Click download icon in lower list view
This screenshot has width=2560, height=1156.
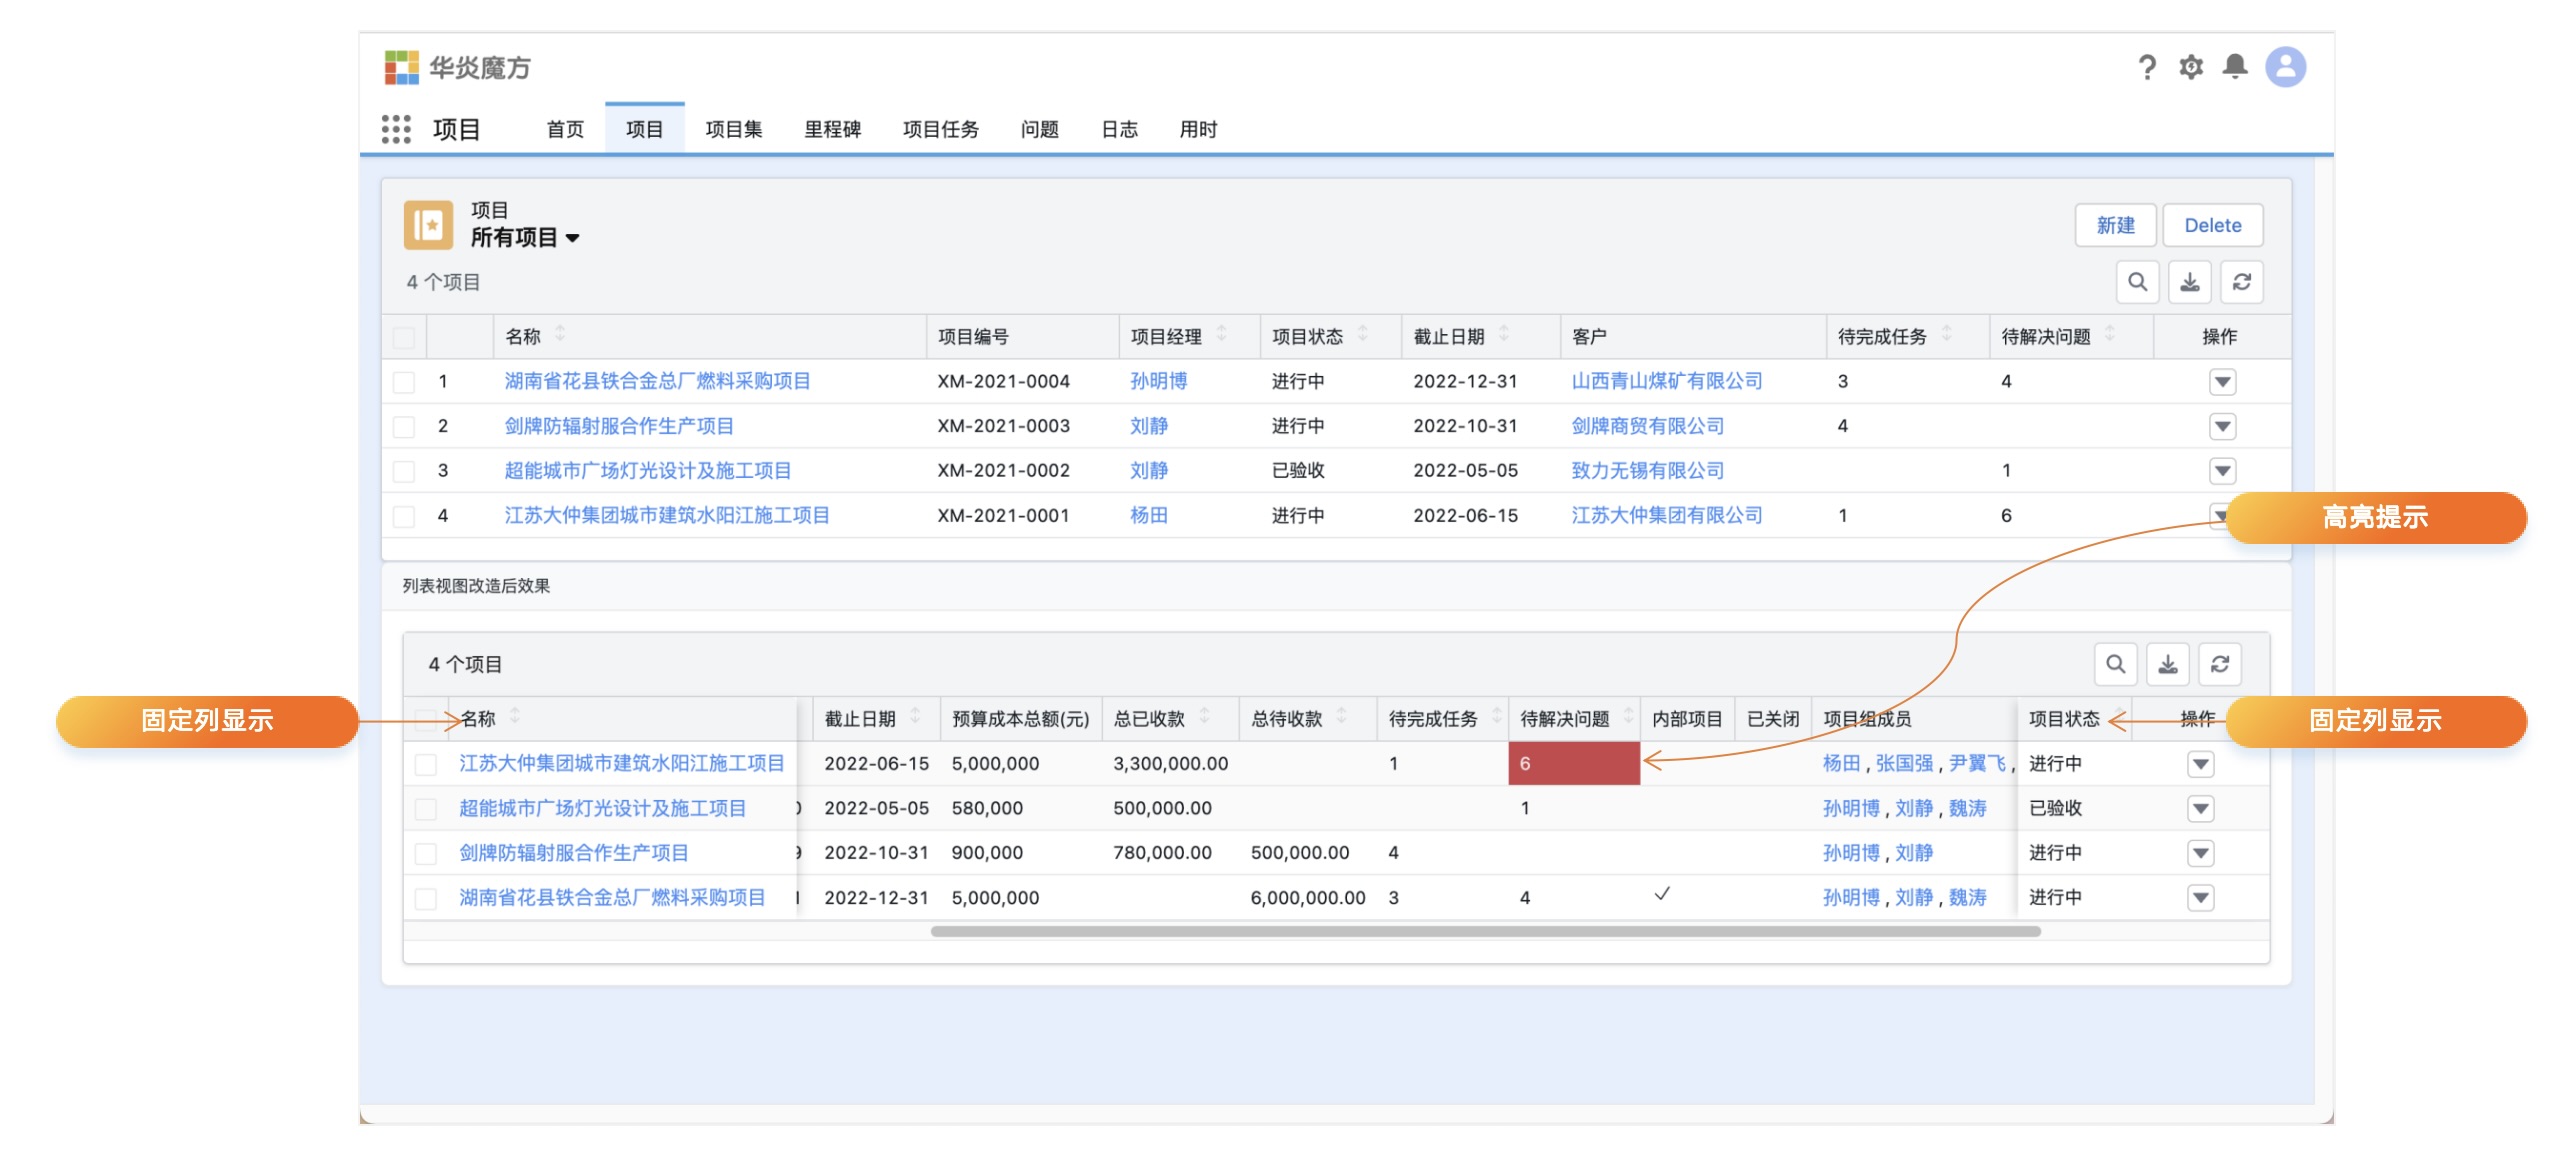click(x=2167, y=664)
